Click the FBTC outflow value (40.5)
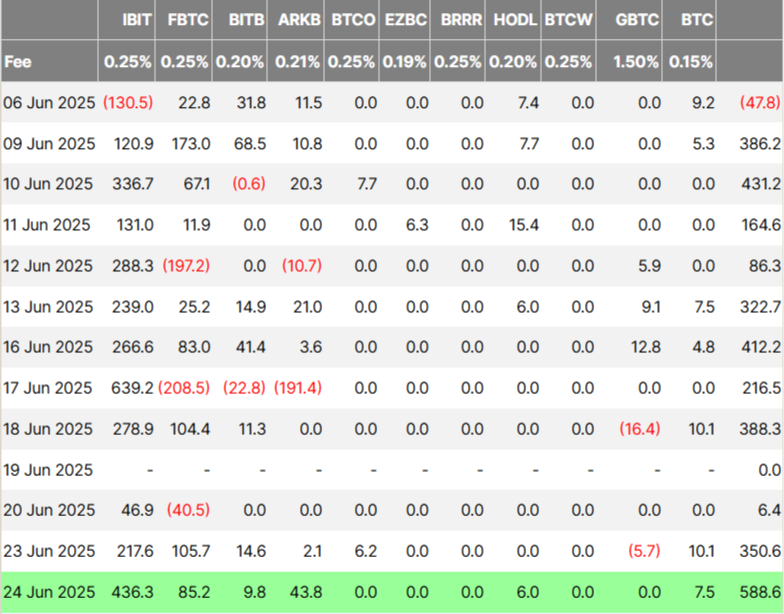The image size is (784, 614). [188, 510]
